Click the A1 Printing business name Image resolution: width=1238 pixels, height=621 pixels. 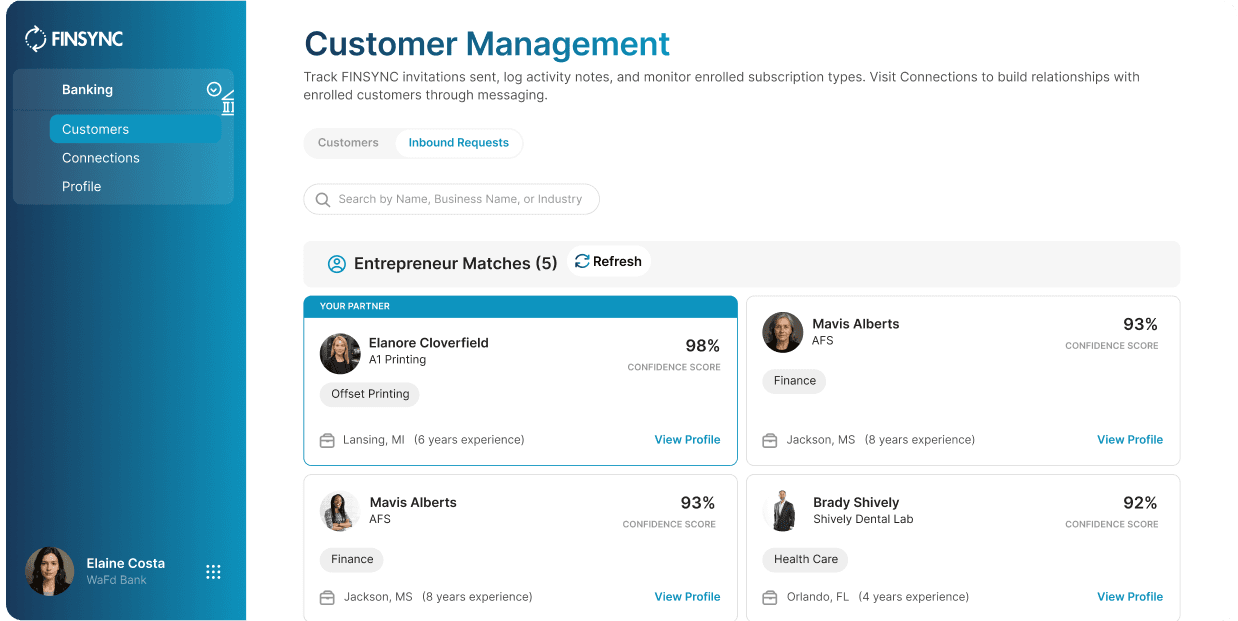[x=397, y=360]
